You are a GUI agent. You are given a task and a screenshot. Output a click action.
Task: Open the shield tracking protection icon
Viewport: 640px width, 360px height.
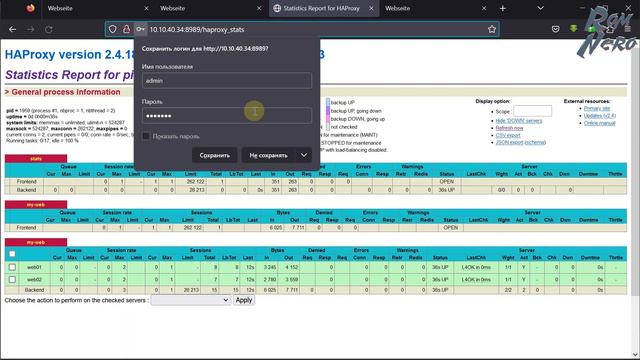pyautogui.click(x=113, y=29)
